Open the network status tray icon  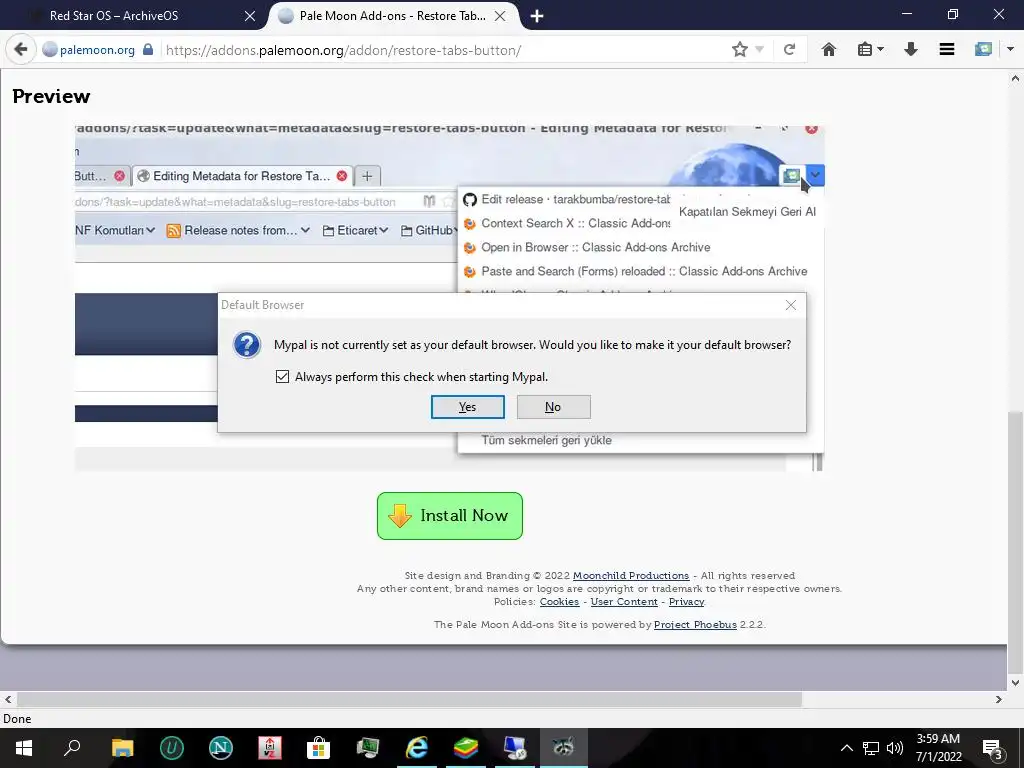coord(871,748)
